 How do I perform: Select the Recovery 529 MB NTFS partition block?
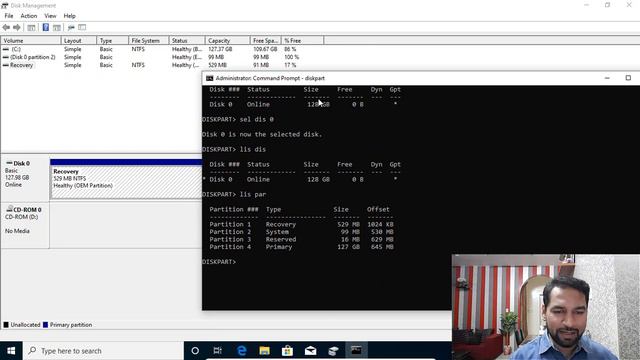tap(126, 180)
